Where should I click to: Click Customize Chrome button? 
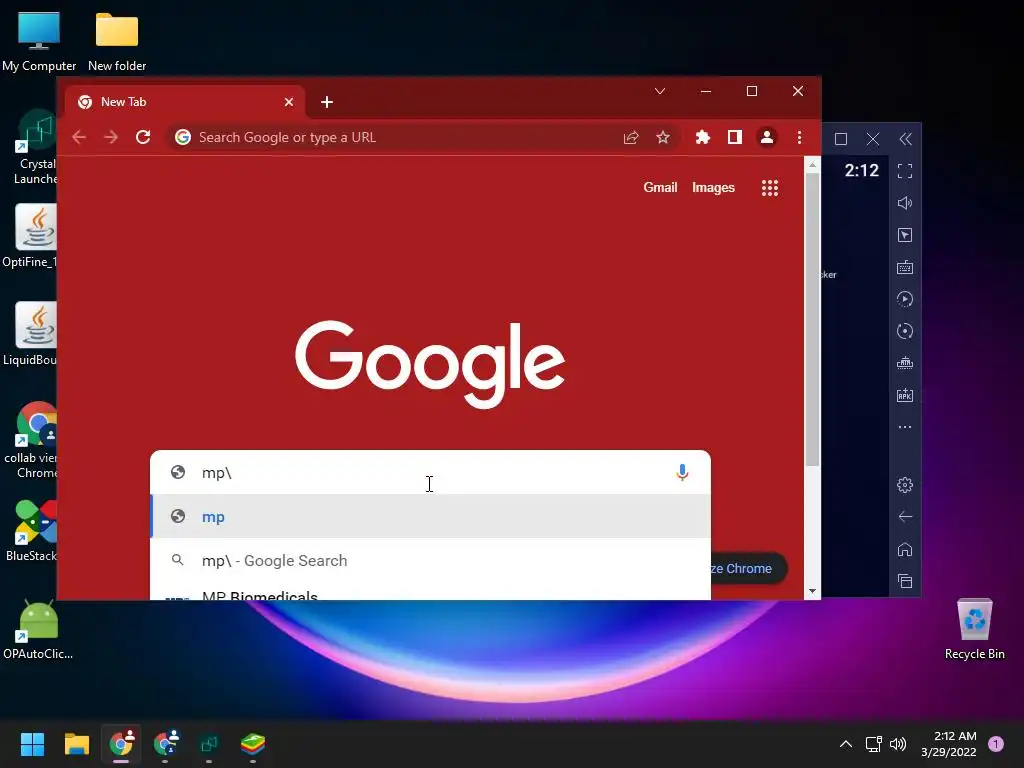(x=748, y=569)
